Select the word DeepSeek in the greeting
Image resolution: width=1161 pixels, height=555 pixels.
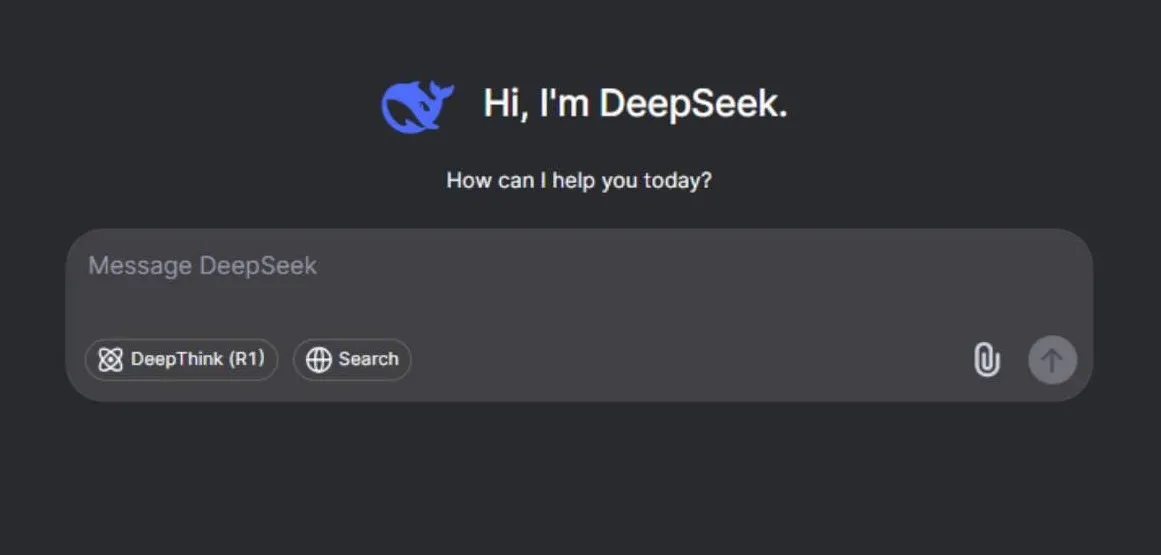click(x=693, y=103)
